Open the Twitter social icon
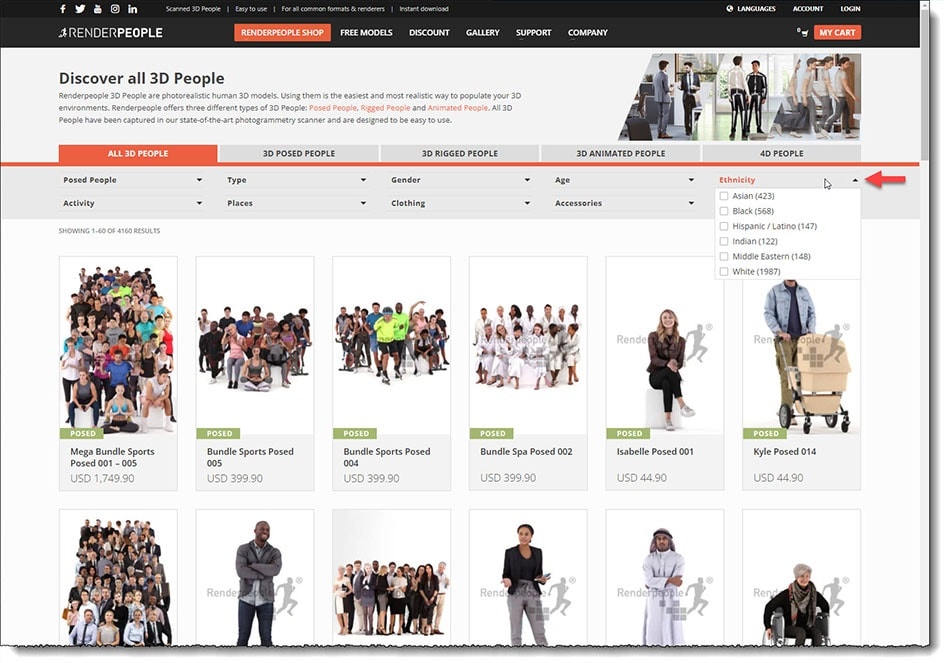The height and width of the screenshot is (663, 944). [80, 9]
